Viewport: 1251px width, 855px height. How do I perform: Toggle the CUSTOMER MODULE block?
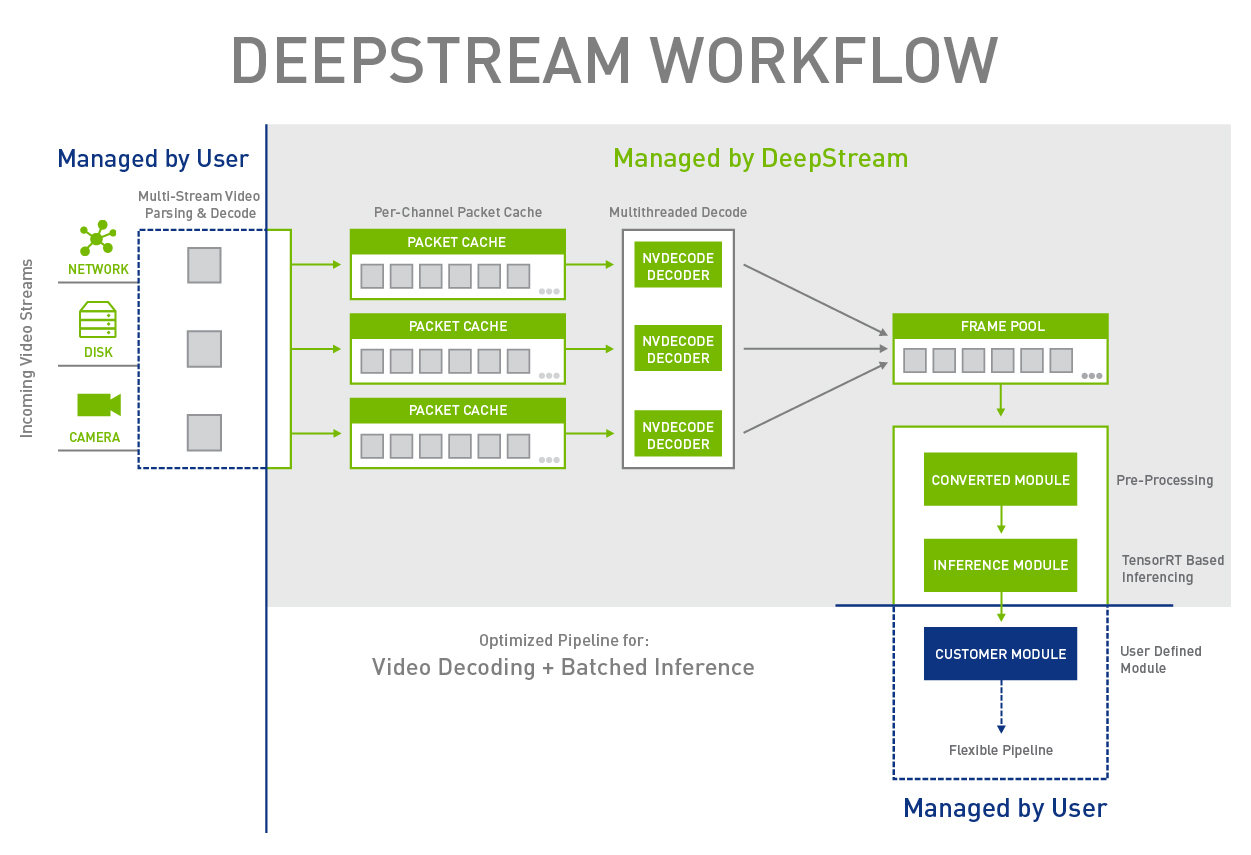point(1000,653)
